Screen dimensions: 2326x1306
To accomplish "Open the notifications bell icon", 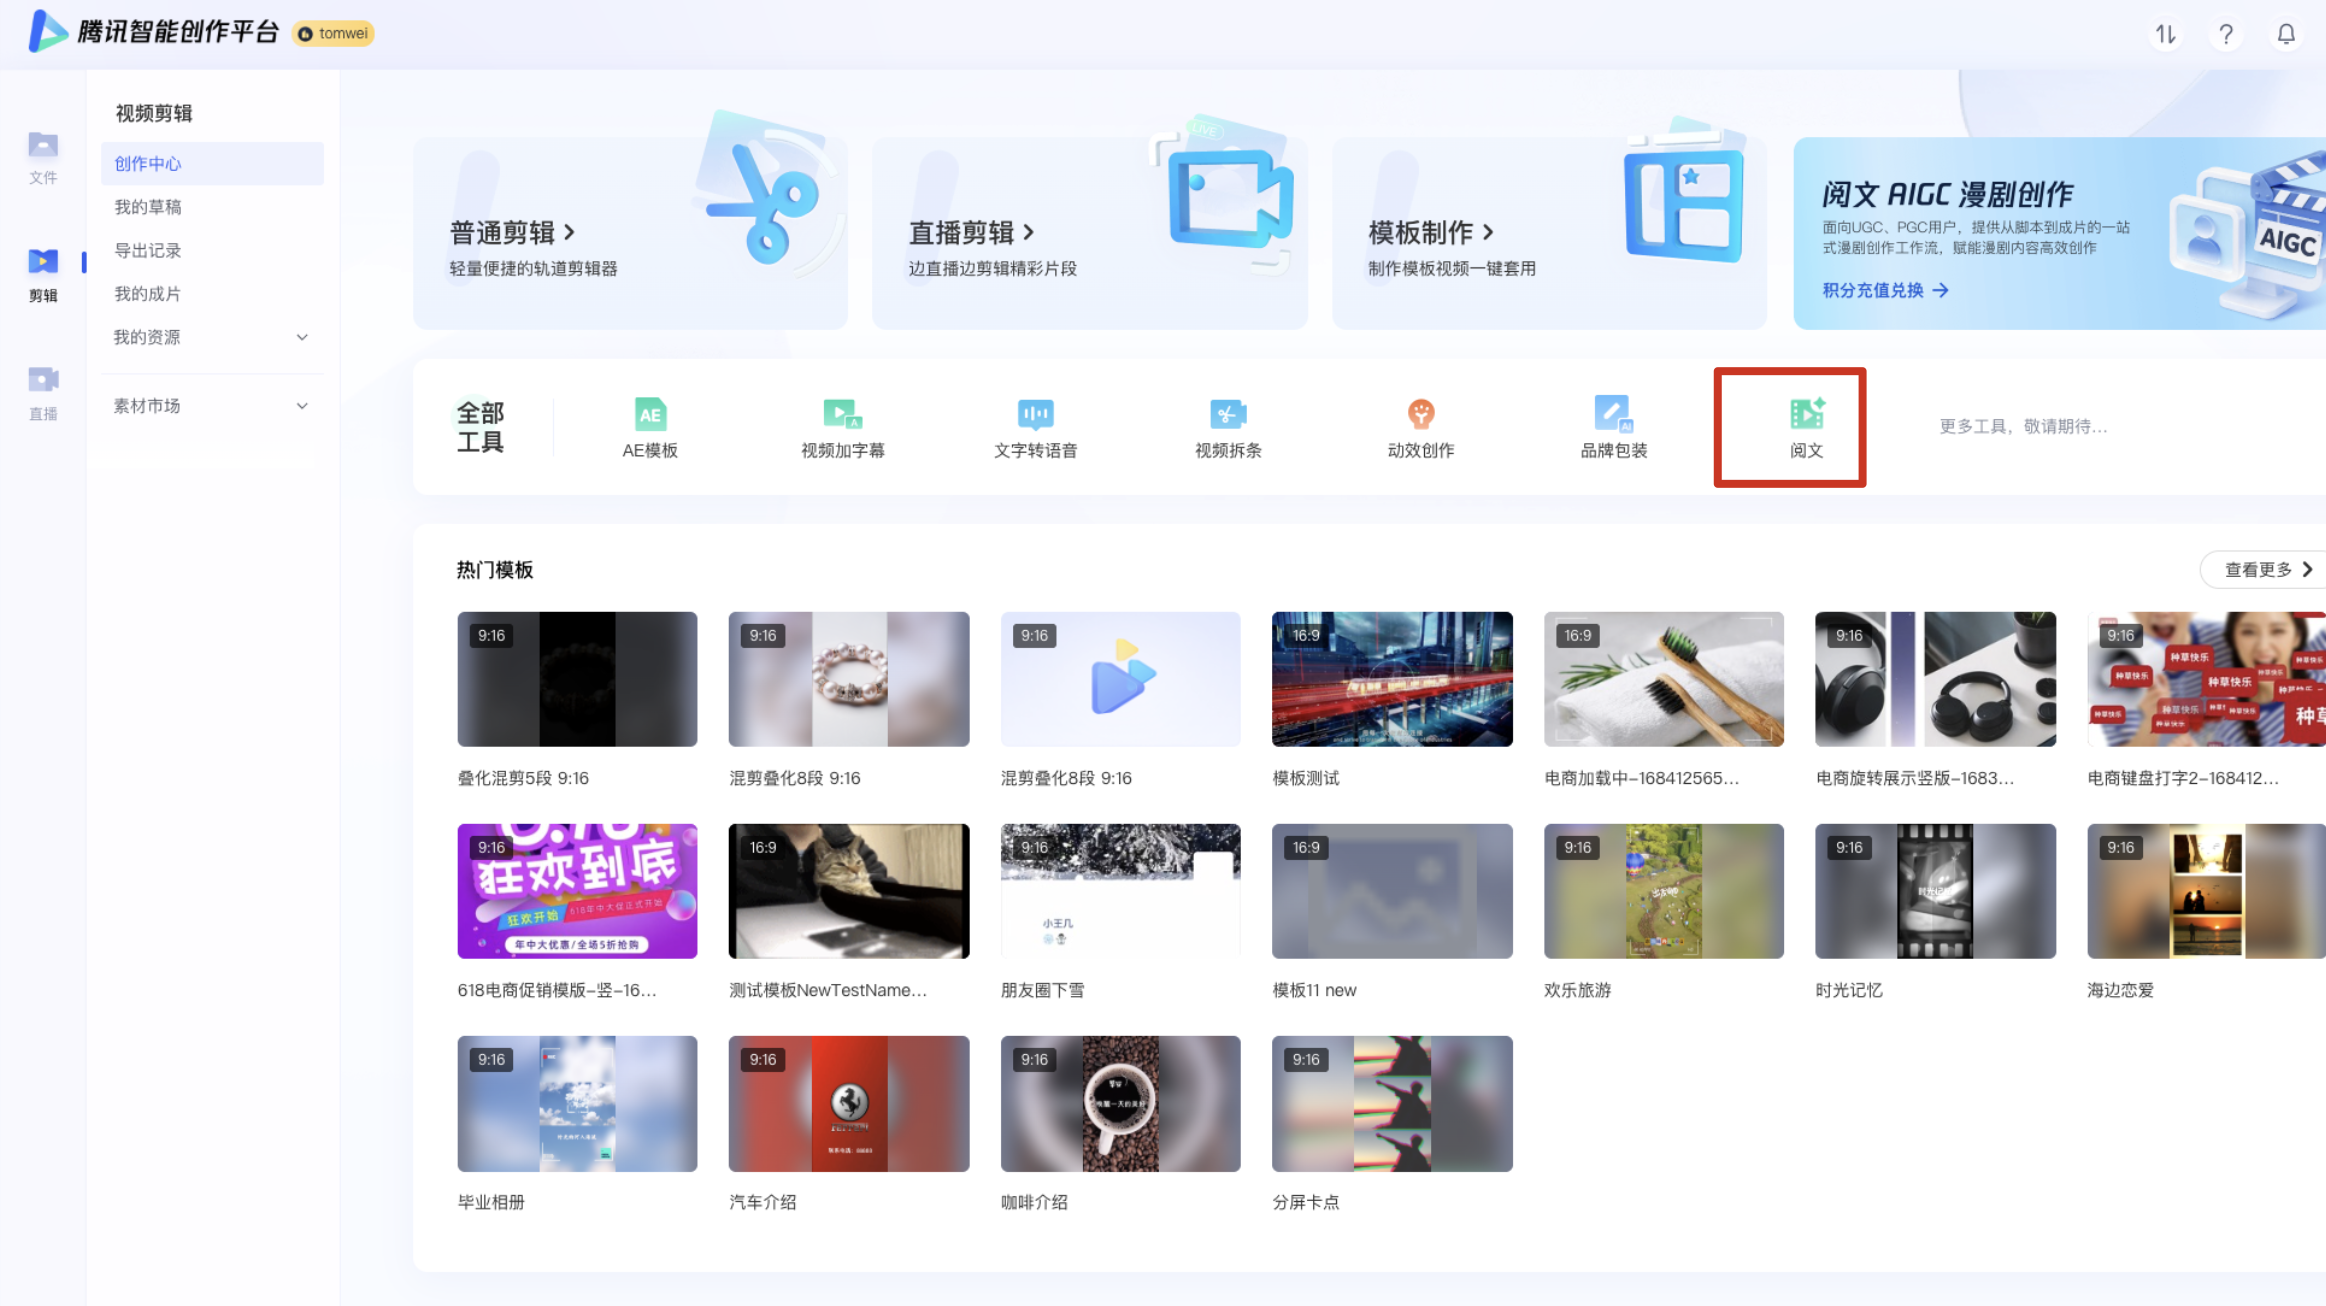I will click(x=2286, y=35).
